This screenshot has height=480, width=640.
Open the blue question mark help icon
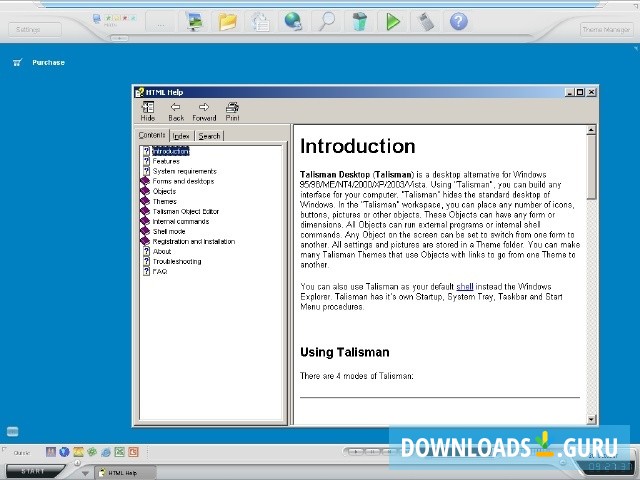tap(458, 21)
